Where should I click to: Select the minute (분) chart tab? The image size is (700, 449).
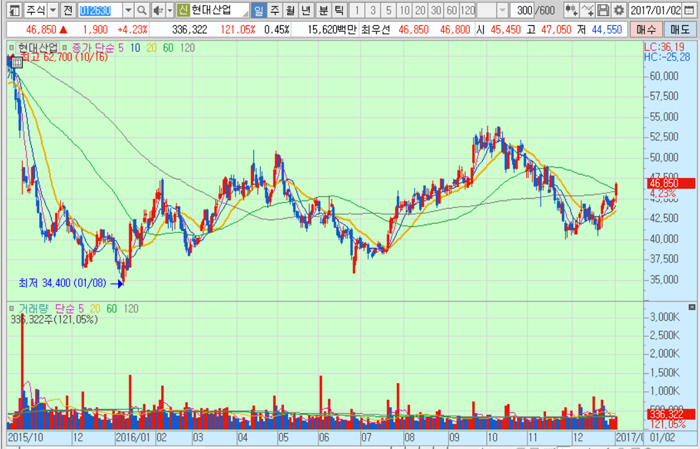pos(324,10)
